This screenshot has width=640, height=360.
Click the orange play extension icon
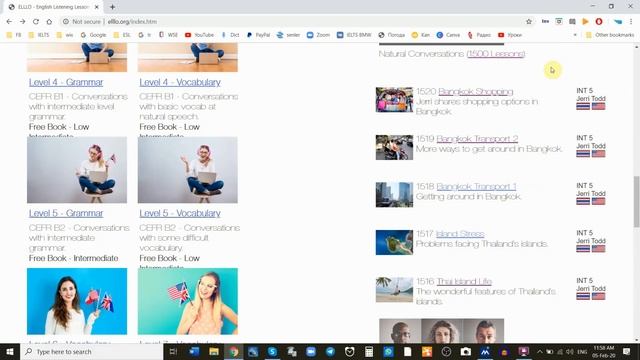[585, 22]
